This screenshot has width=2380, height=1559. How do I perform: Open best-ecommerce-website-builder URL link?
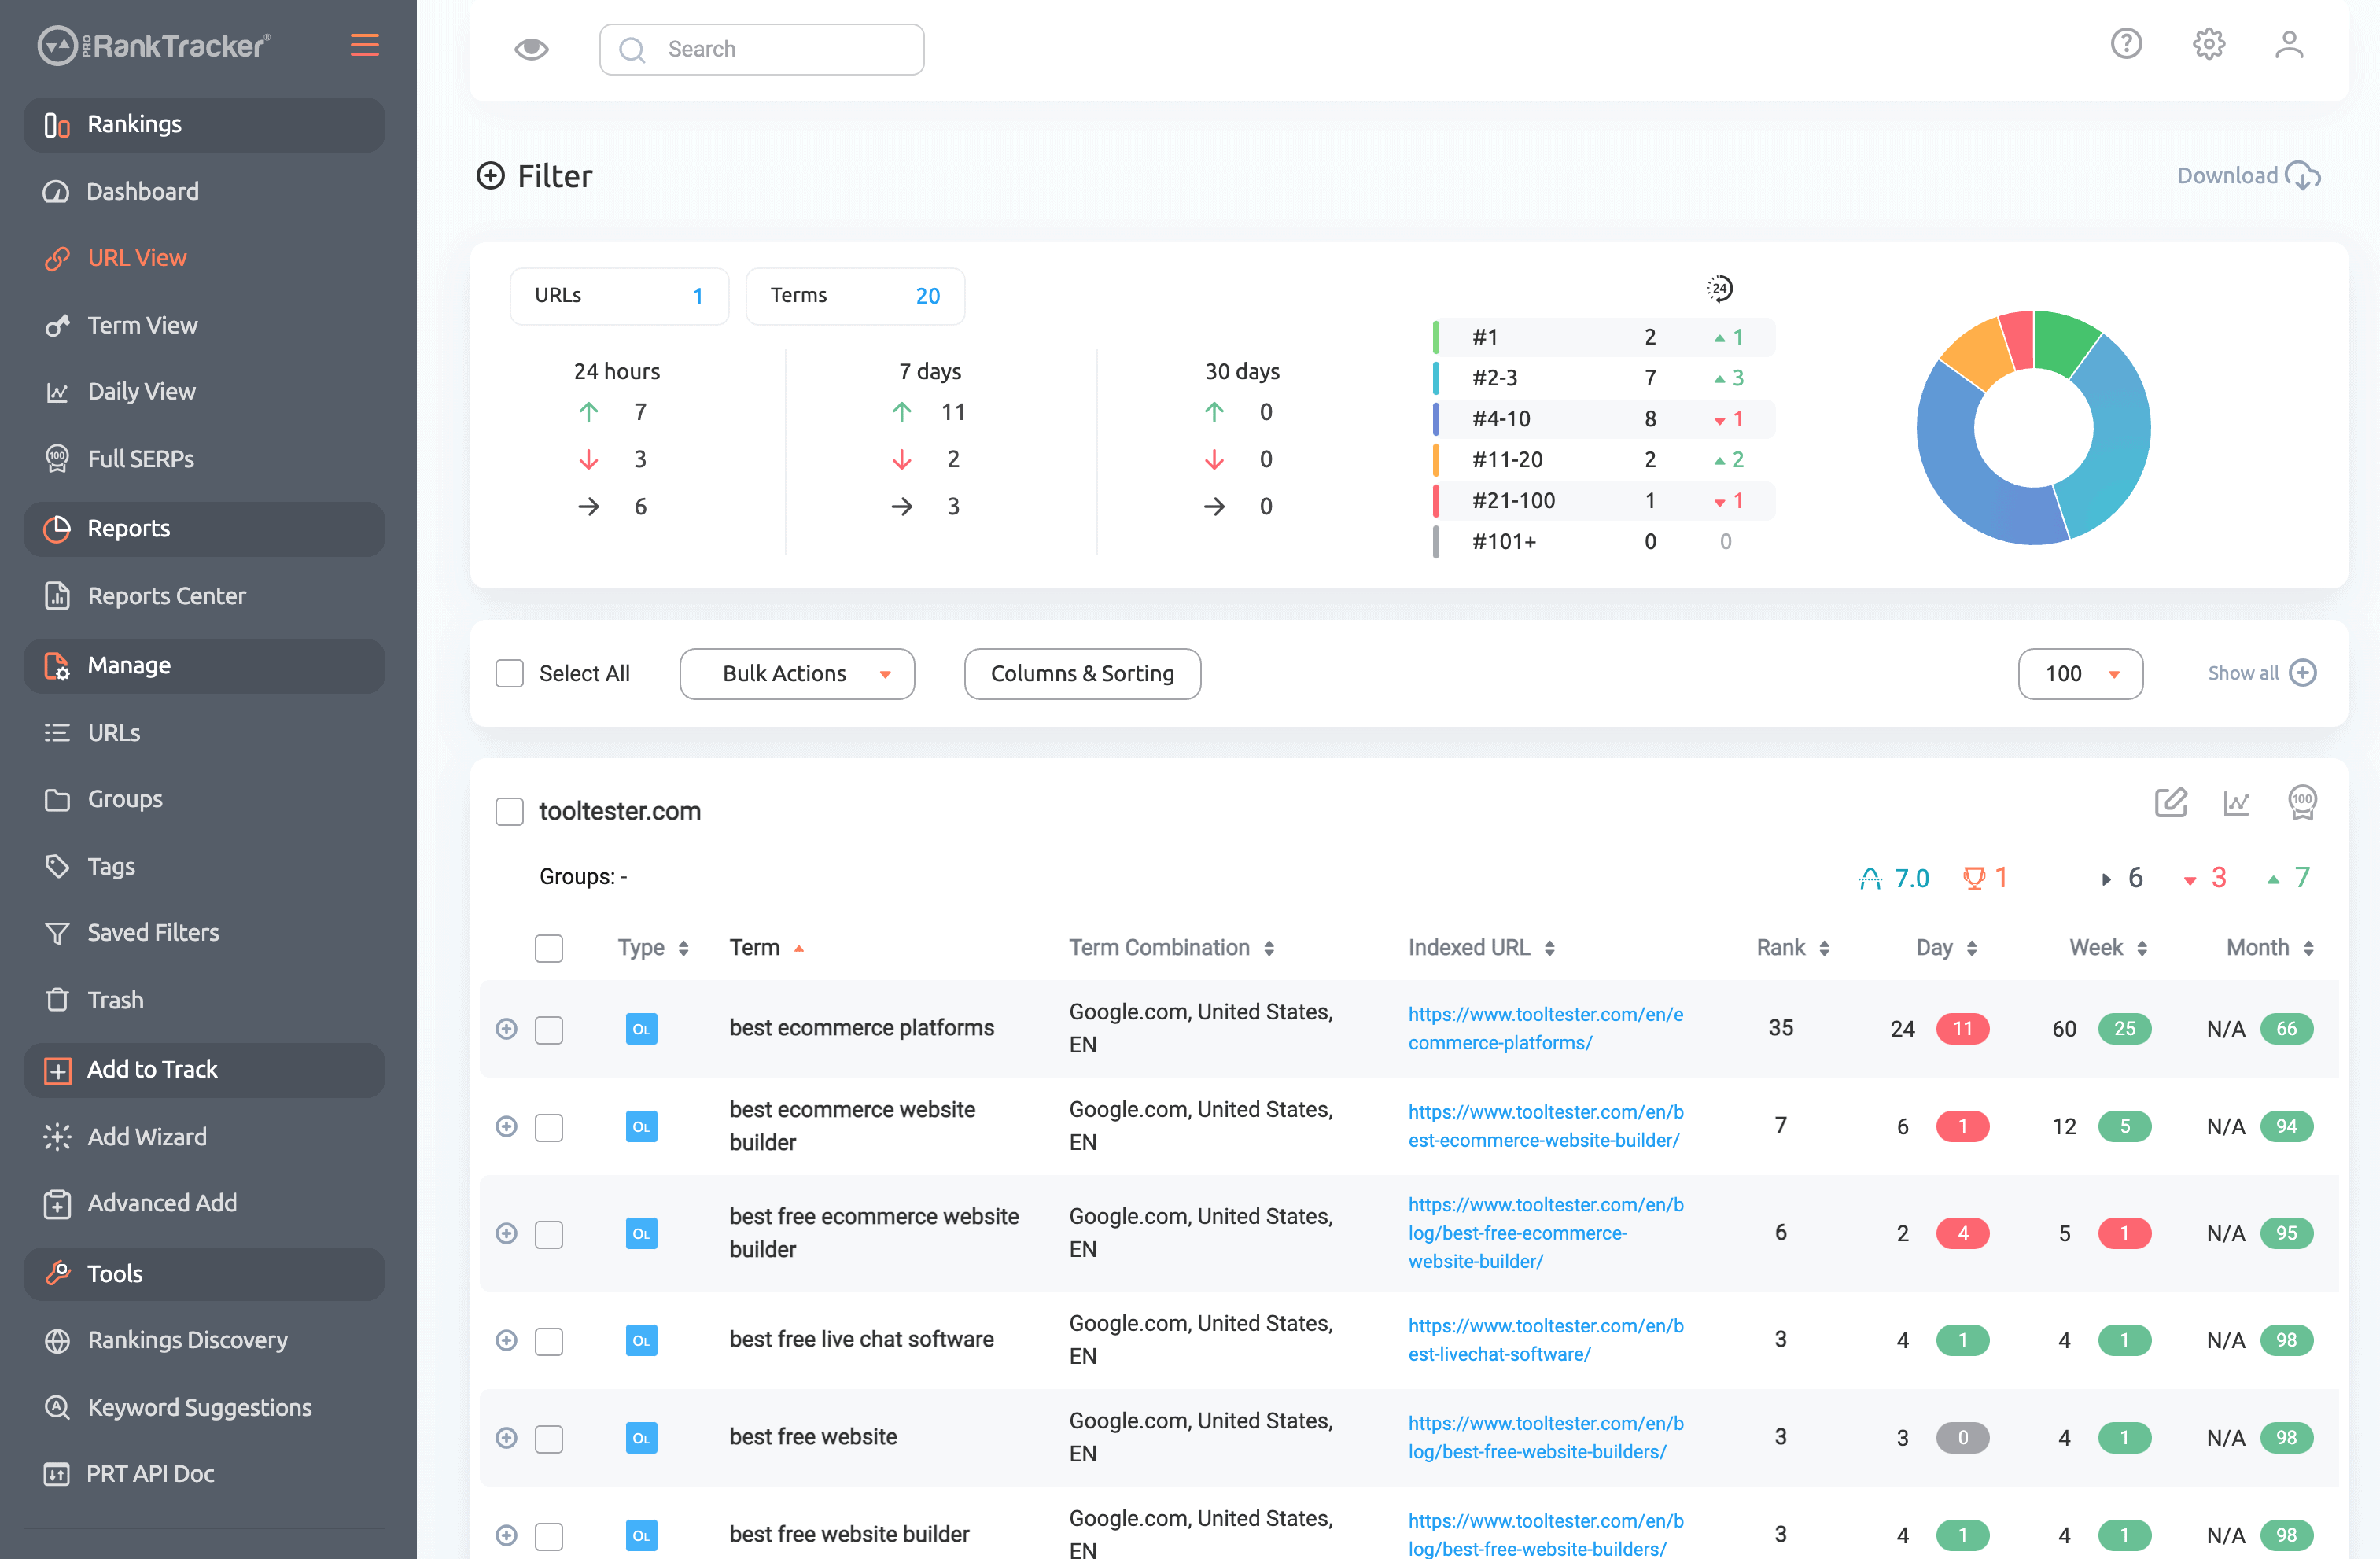[1545, 1126]
